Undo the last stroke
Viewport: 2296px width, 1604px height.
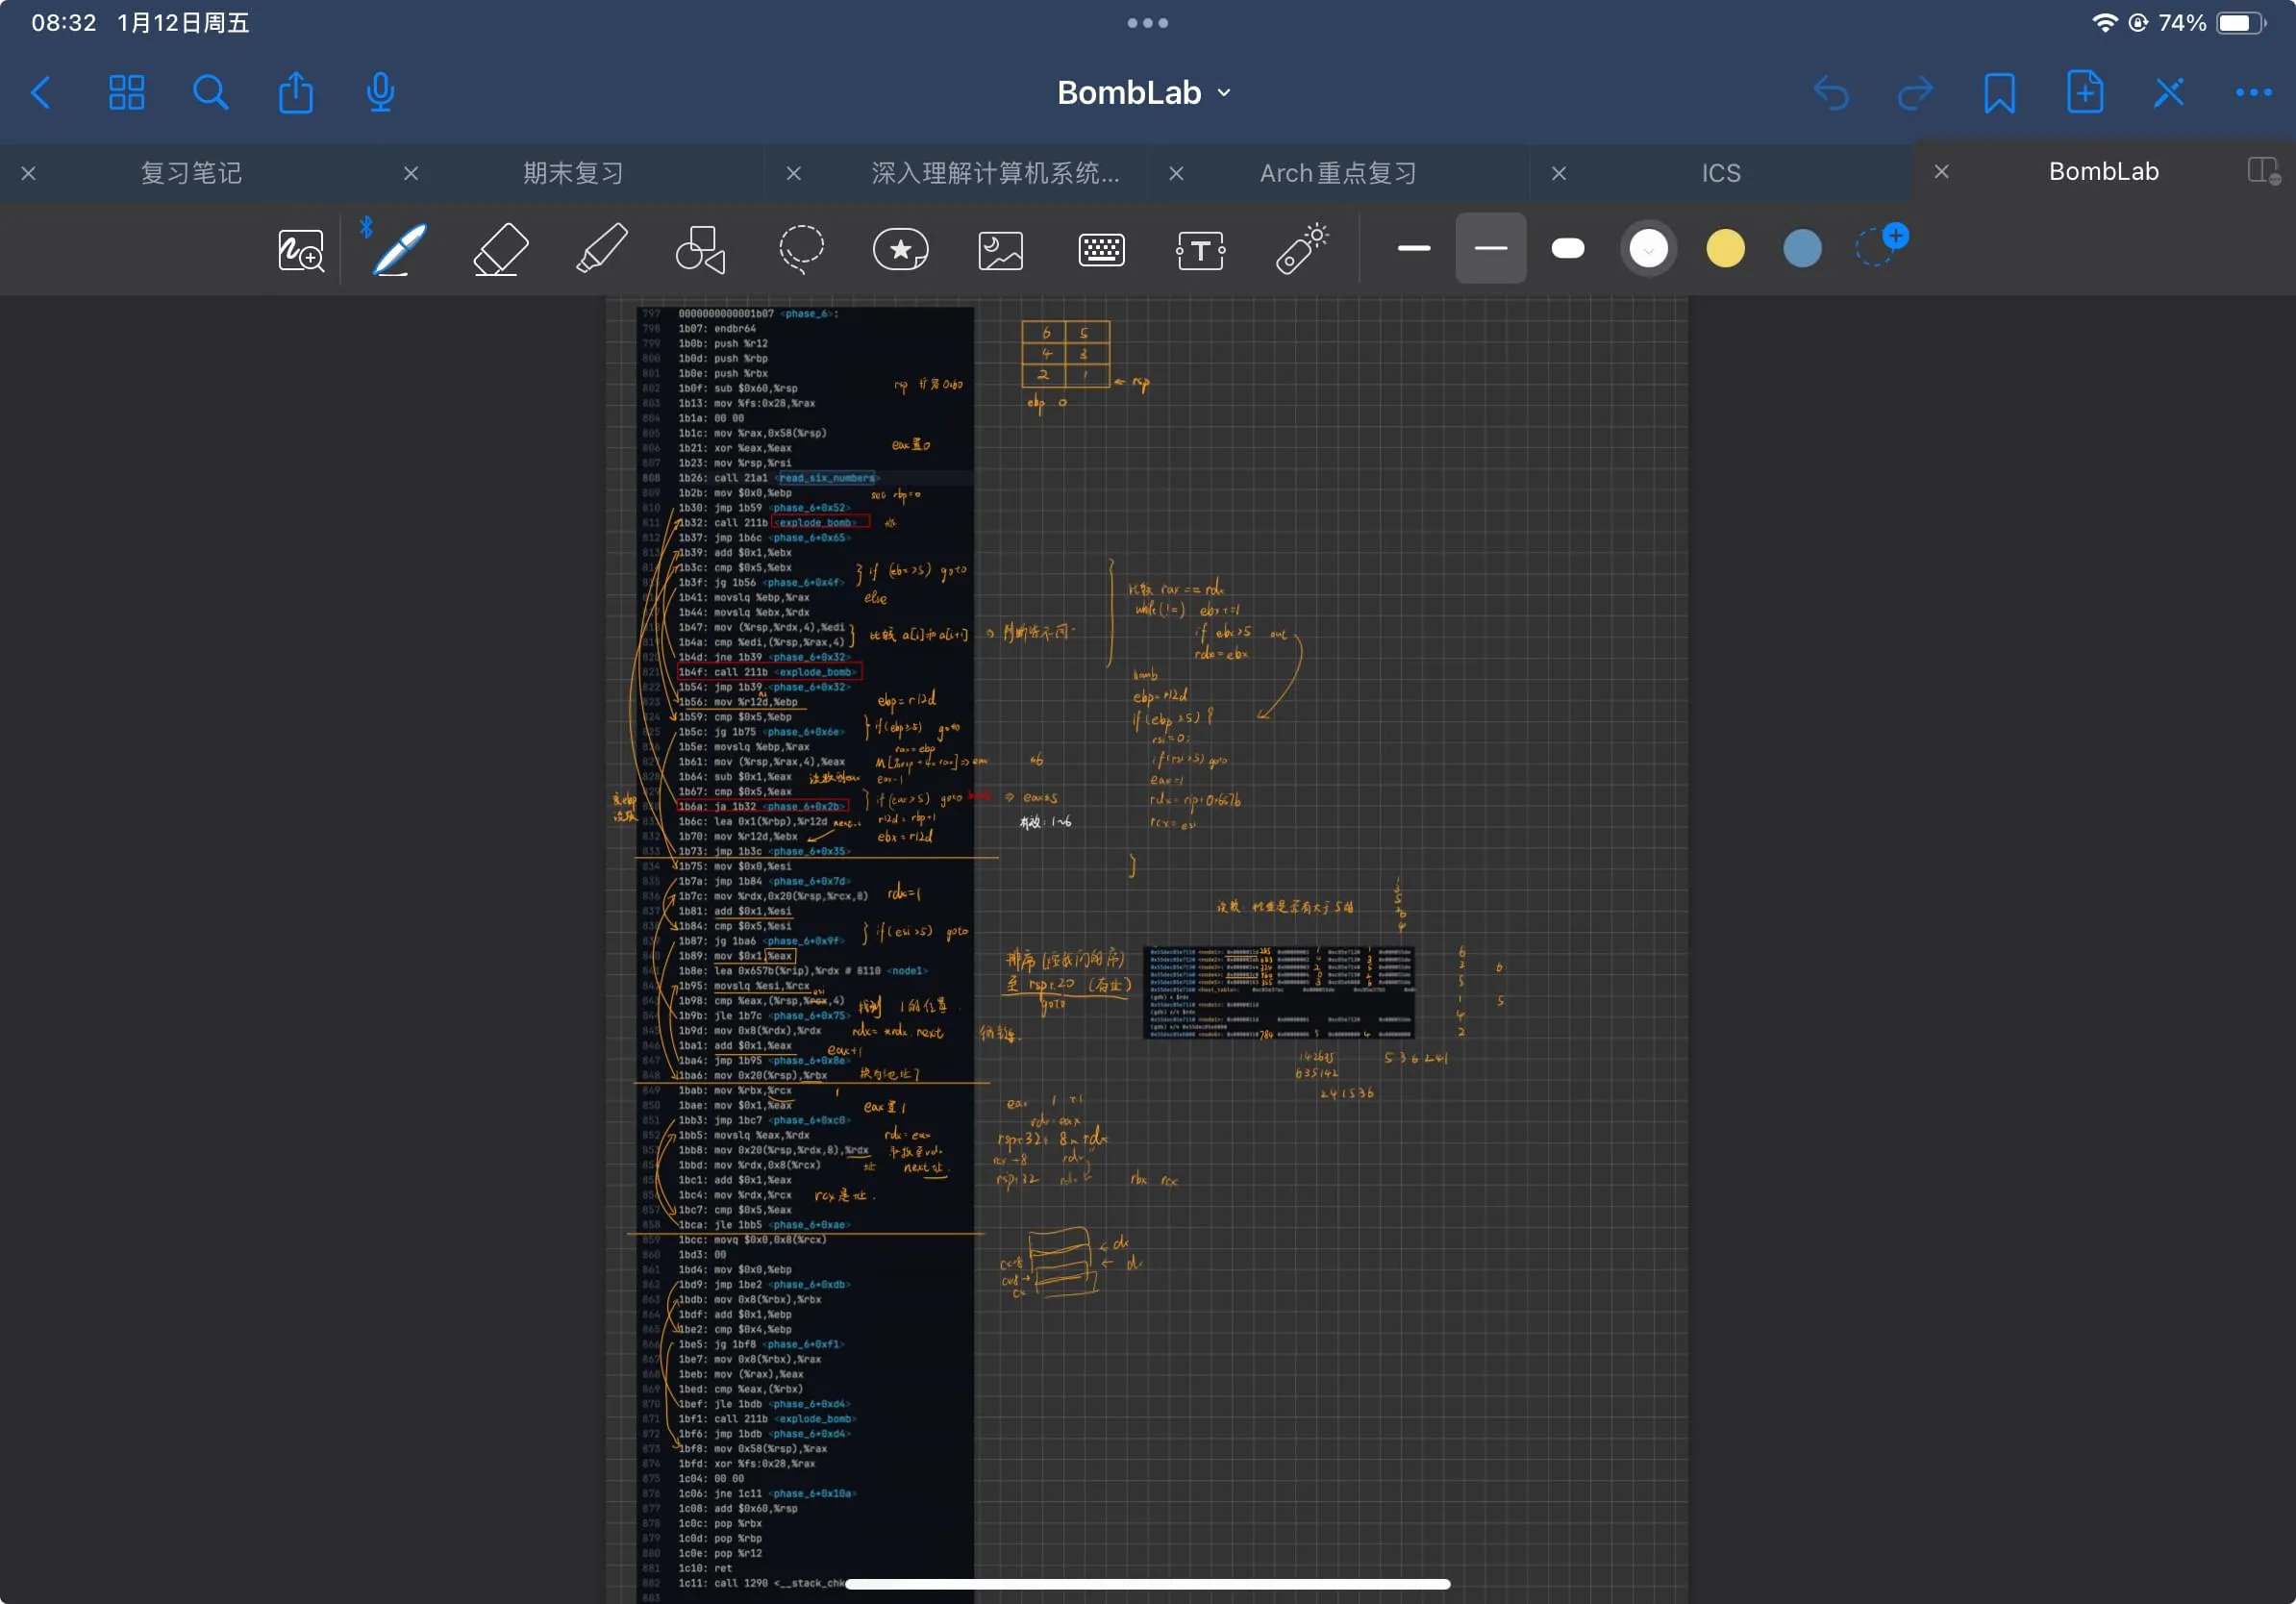(x=1831, y=93)
